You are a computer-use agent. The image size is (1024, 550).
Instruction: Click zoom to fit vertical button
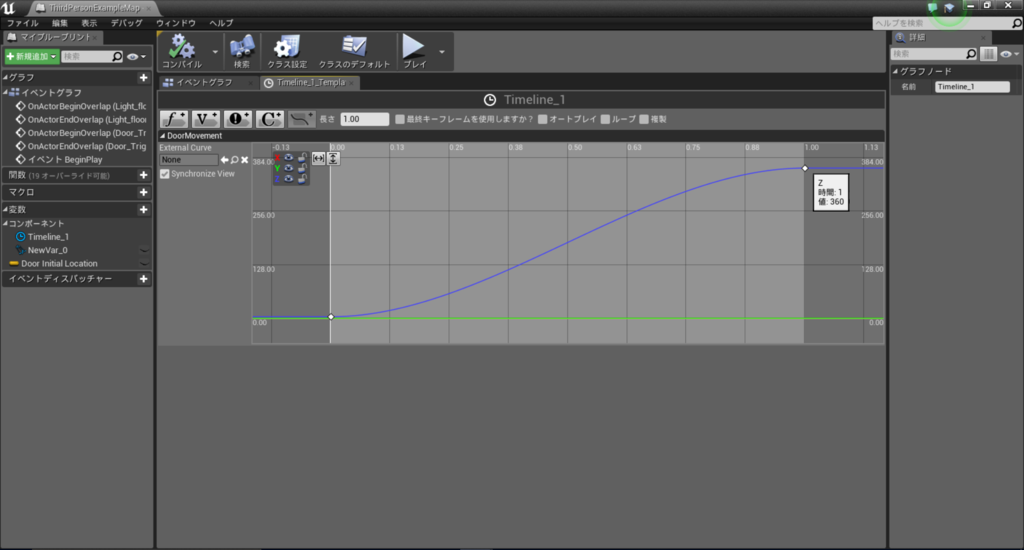coord(333,158)
